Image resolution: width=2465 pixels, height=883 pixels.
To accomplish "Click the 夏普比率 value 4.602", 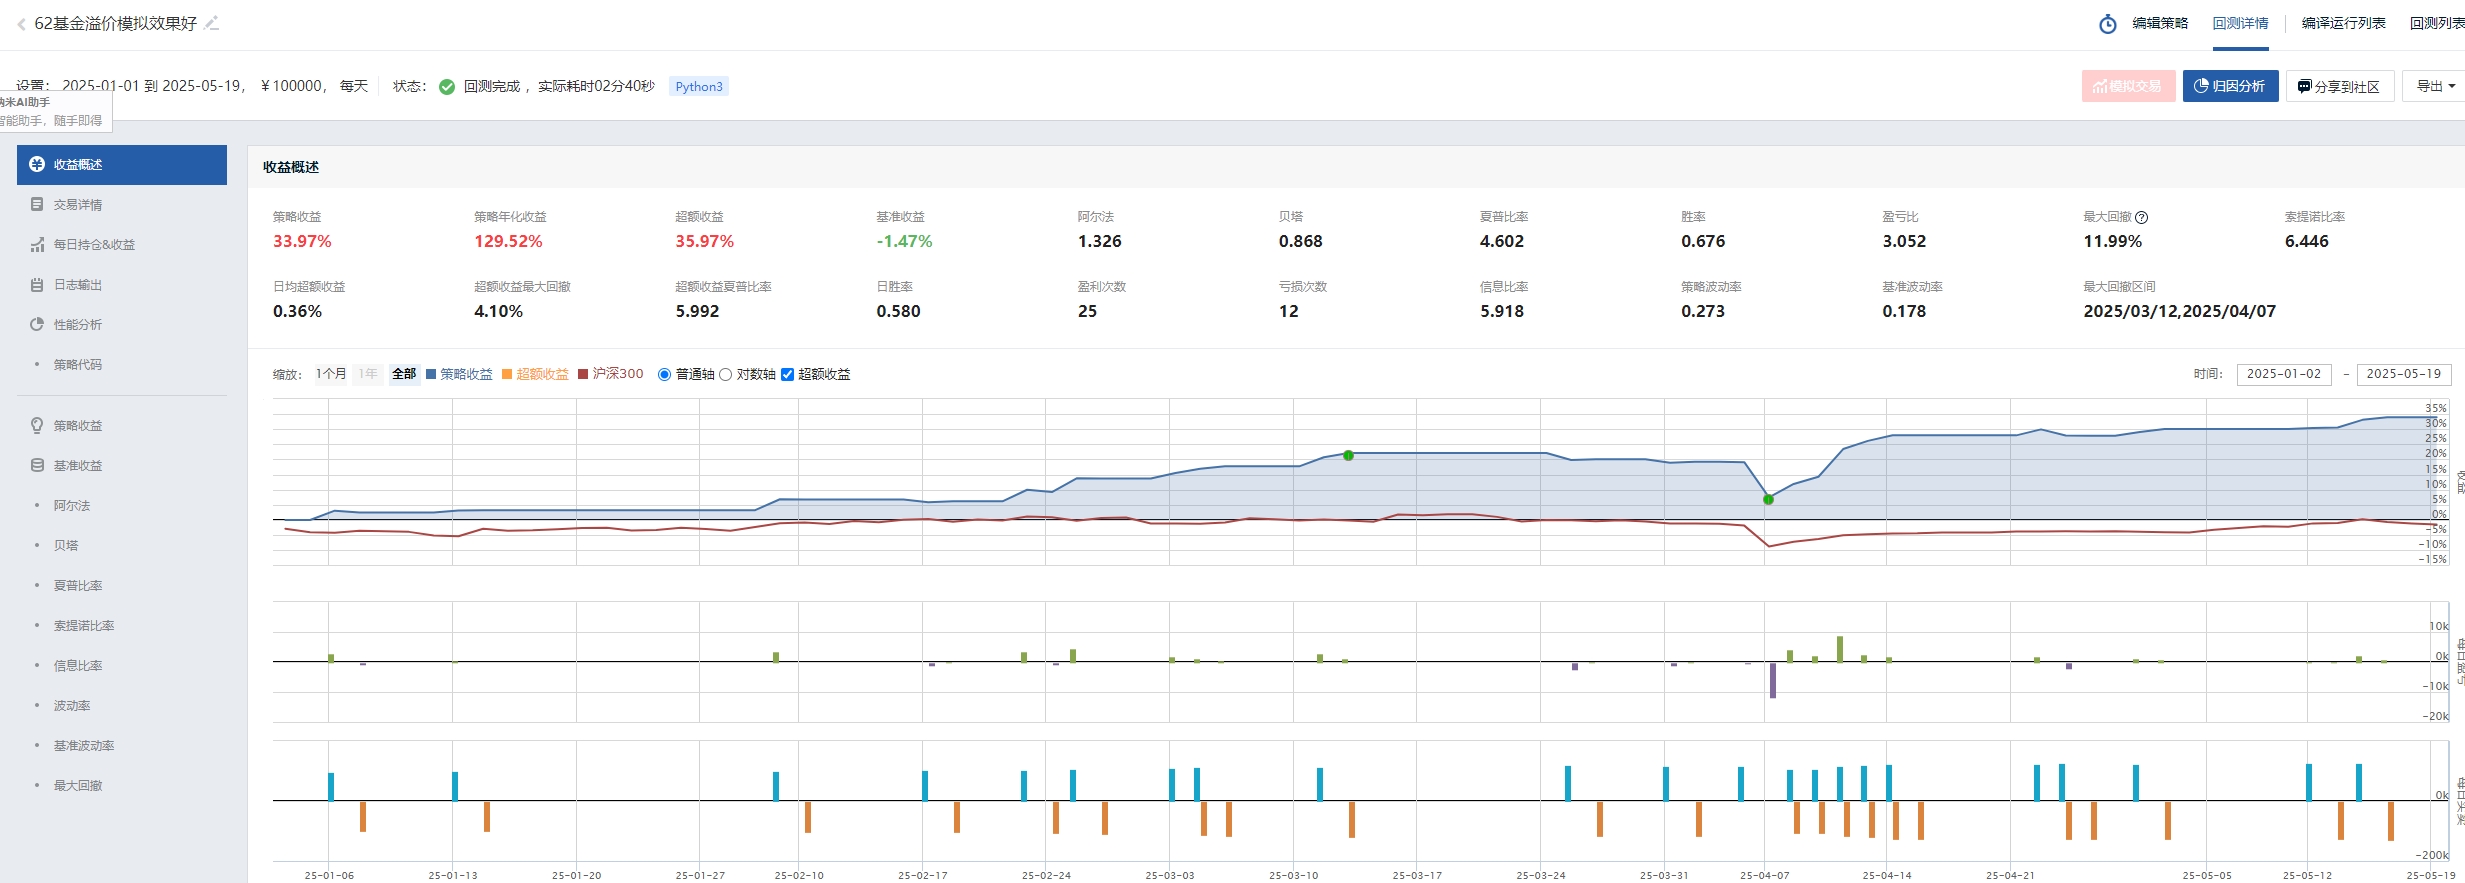I will [x=1502, y=242].
